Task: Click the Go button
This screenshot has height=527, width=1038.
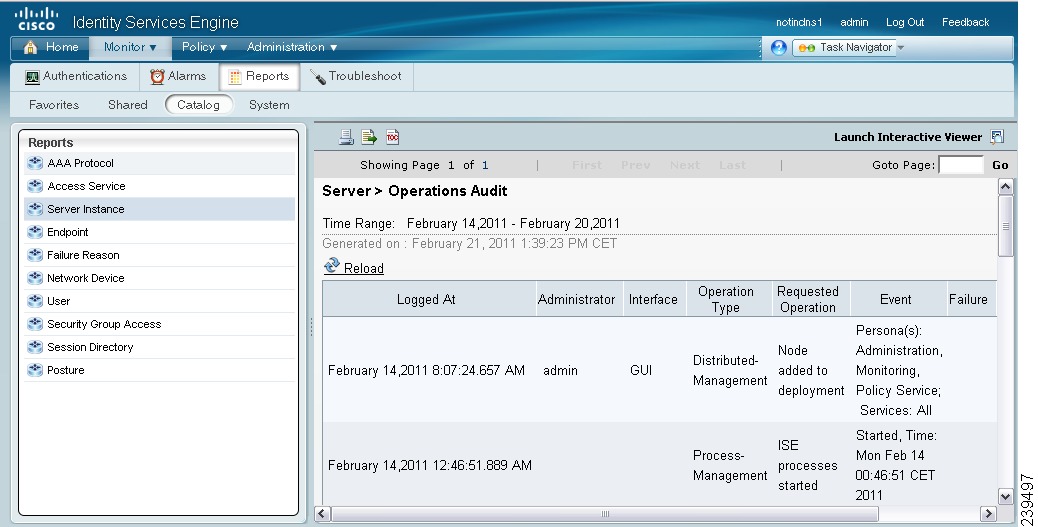Action: pyautogui.click(x=1000, y=165)
